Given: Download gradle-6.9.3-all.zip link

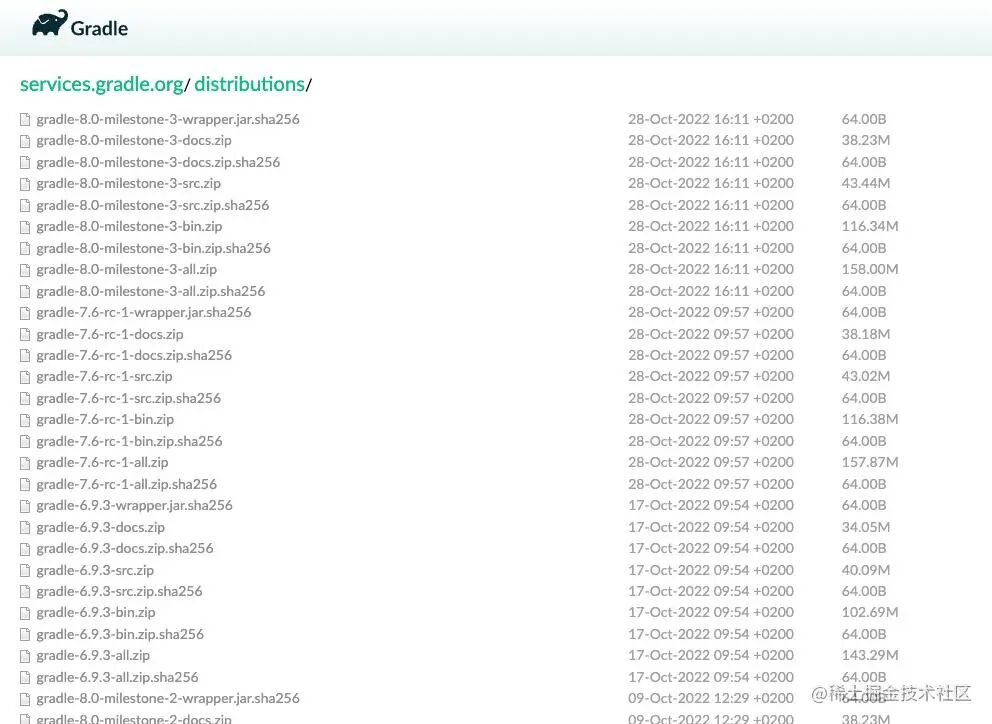Looking at the screenshot, I should [93, 656].
